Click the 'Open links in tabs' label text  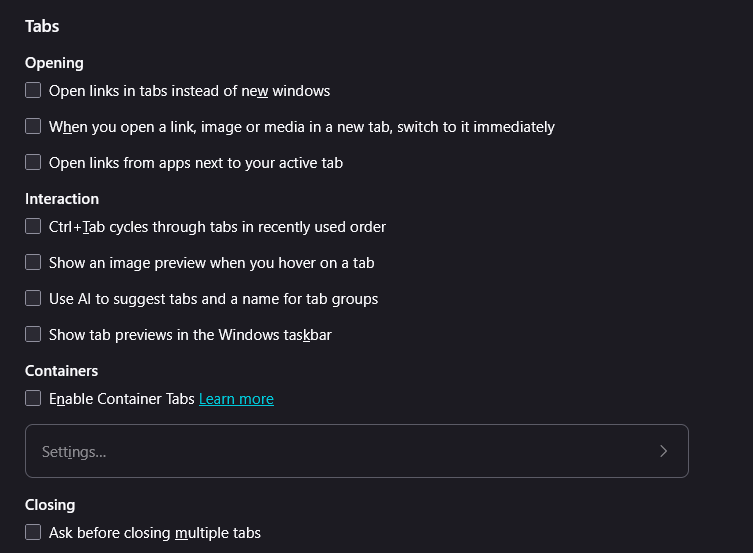(x=189, y=91)
